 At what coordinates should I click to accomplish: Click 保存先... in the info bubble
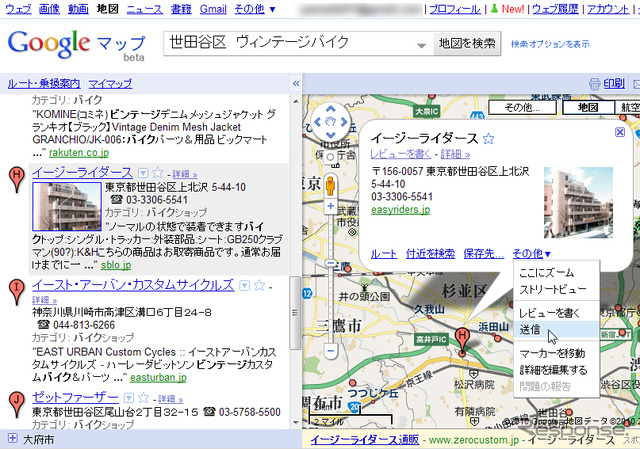point(484,254)
